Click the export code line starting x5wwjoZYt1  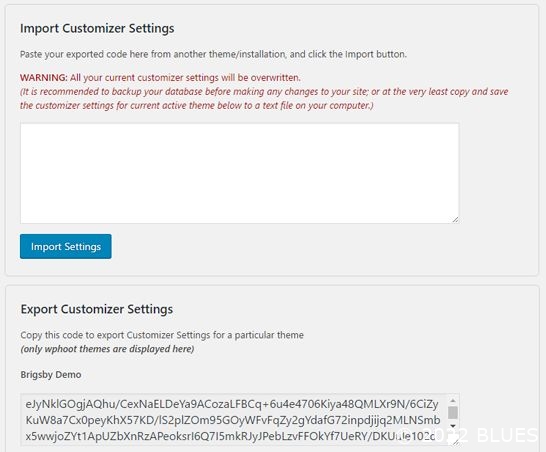click(x=231, y=436)
